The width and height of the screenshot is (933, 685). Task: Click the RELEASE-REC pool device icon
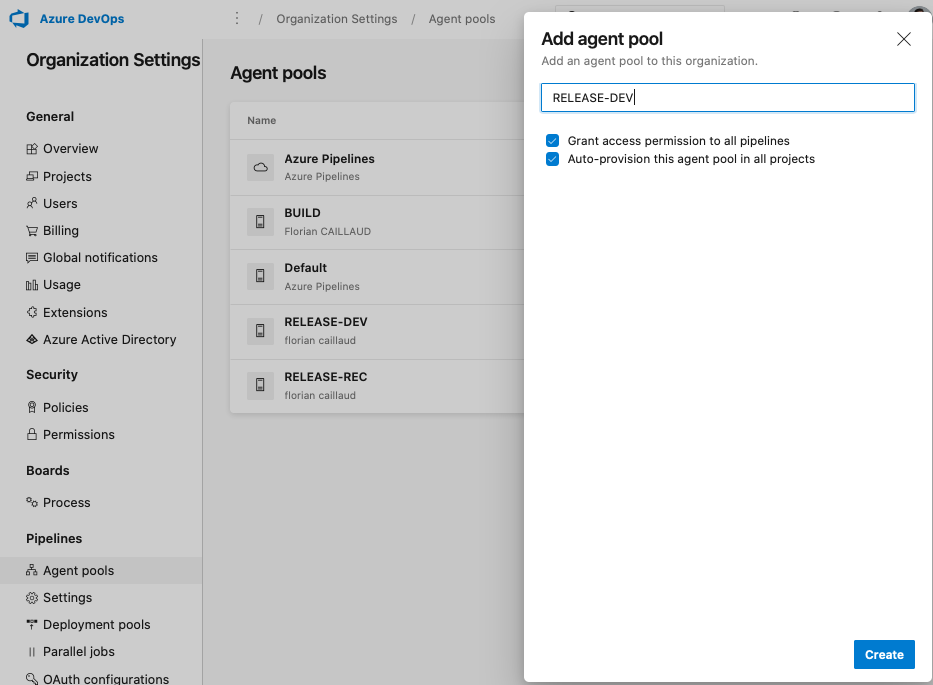(x=261, y=385)
